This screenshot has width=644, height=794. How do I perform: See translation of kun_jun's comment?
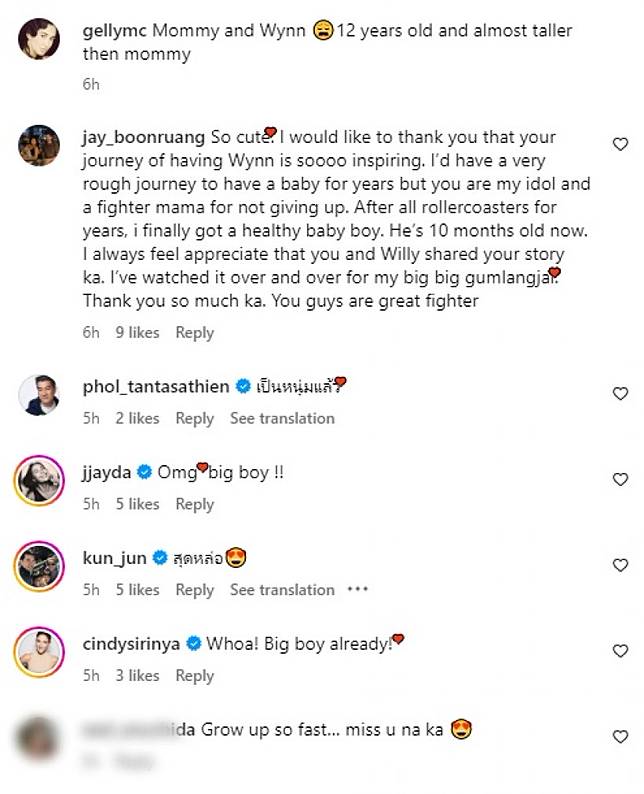(282, 590)
